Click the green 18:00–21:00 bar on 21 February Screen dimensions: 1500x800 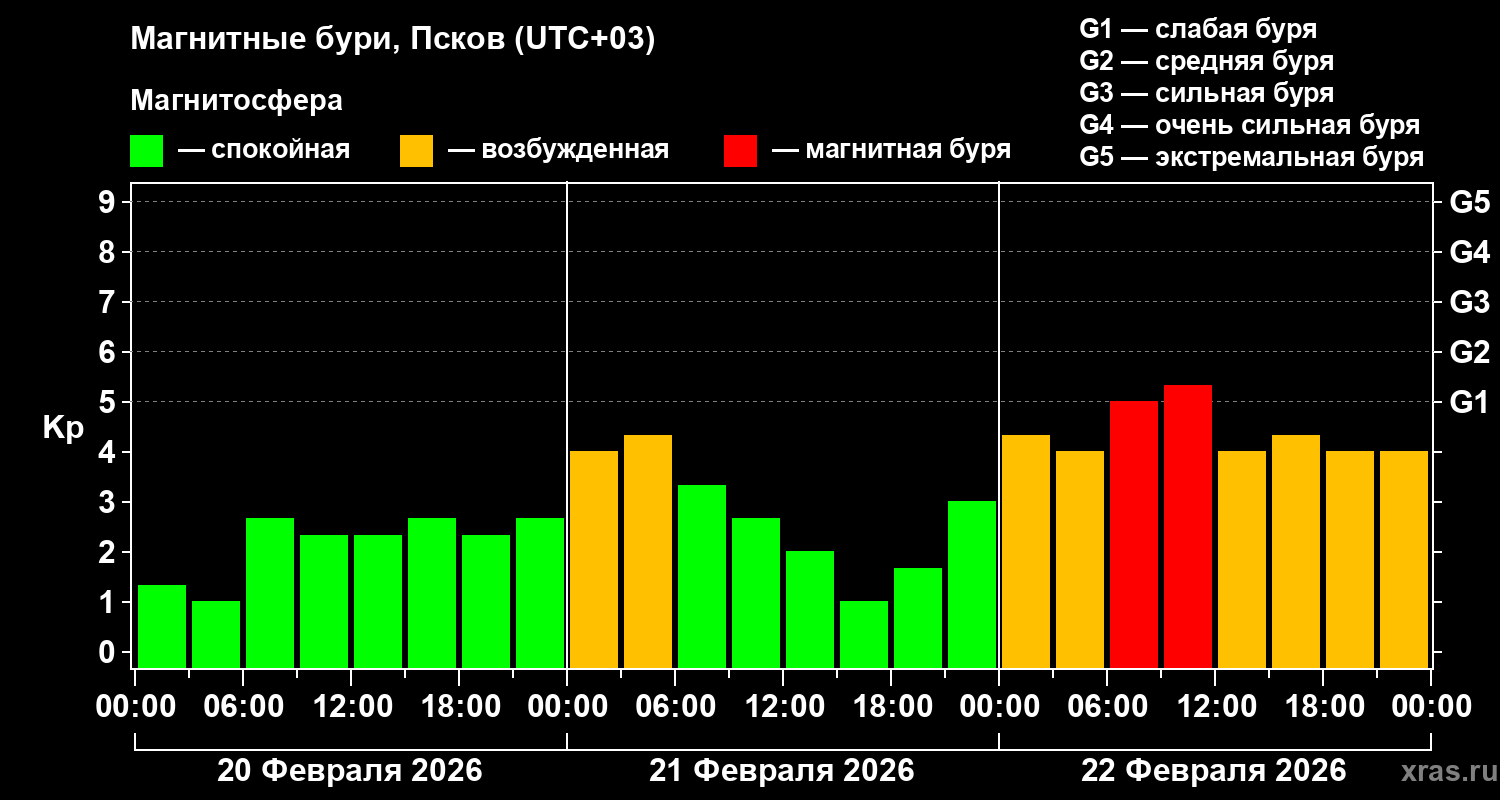click(x=918, y=617)
